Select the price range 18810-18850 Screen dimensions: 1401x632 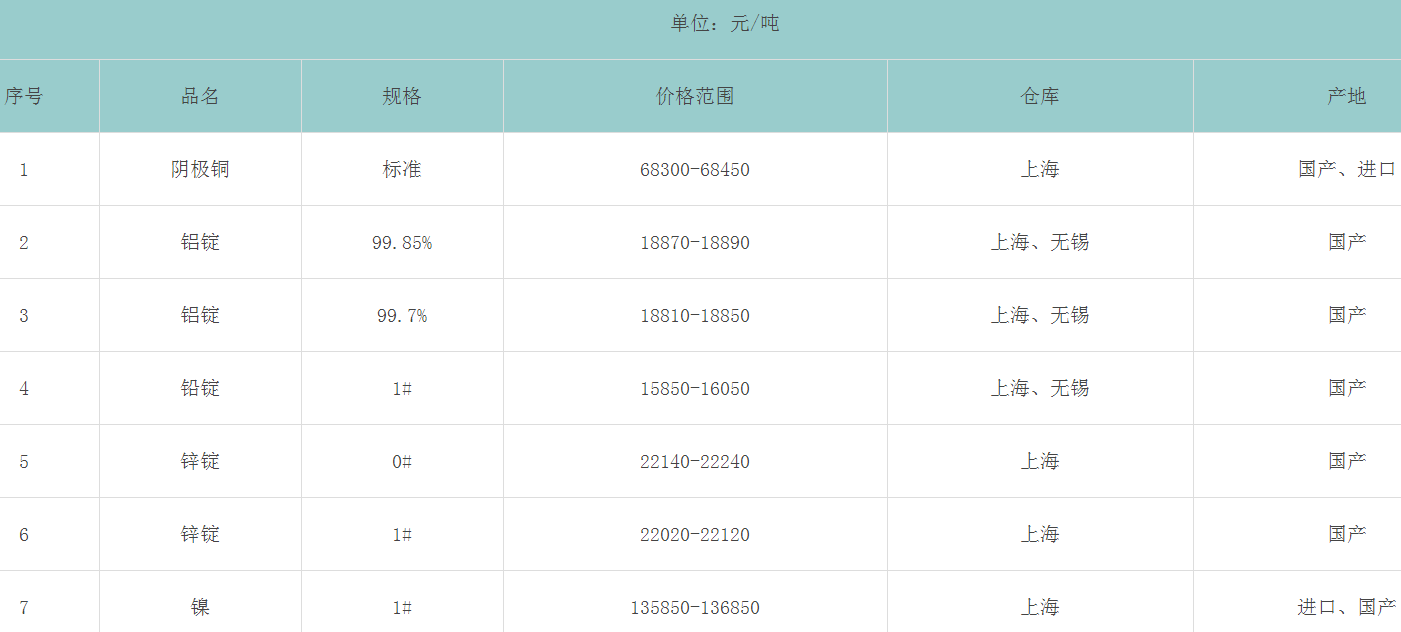click(695, 316)
